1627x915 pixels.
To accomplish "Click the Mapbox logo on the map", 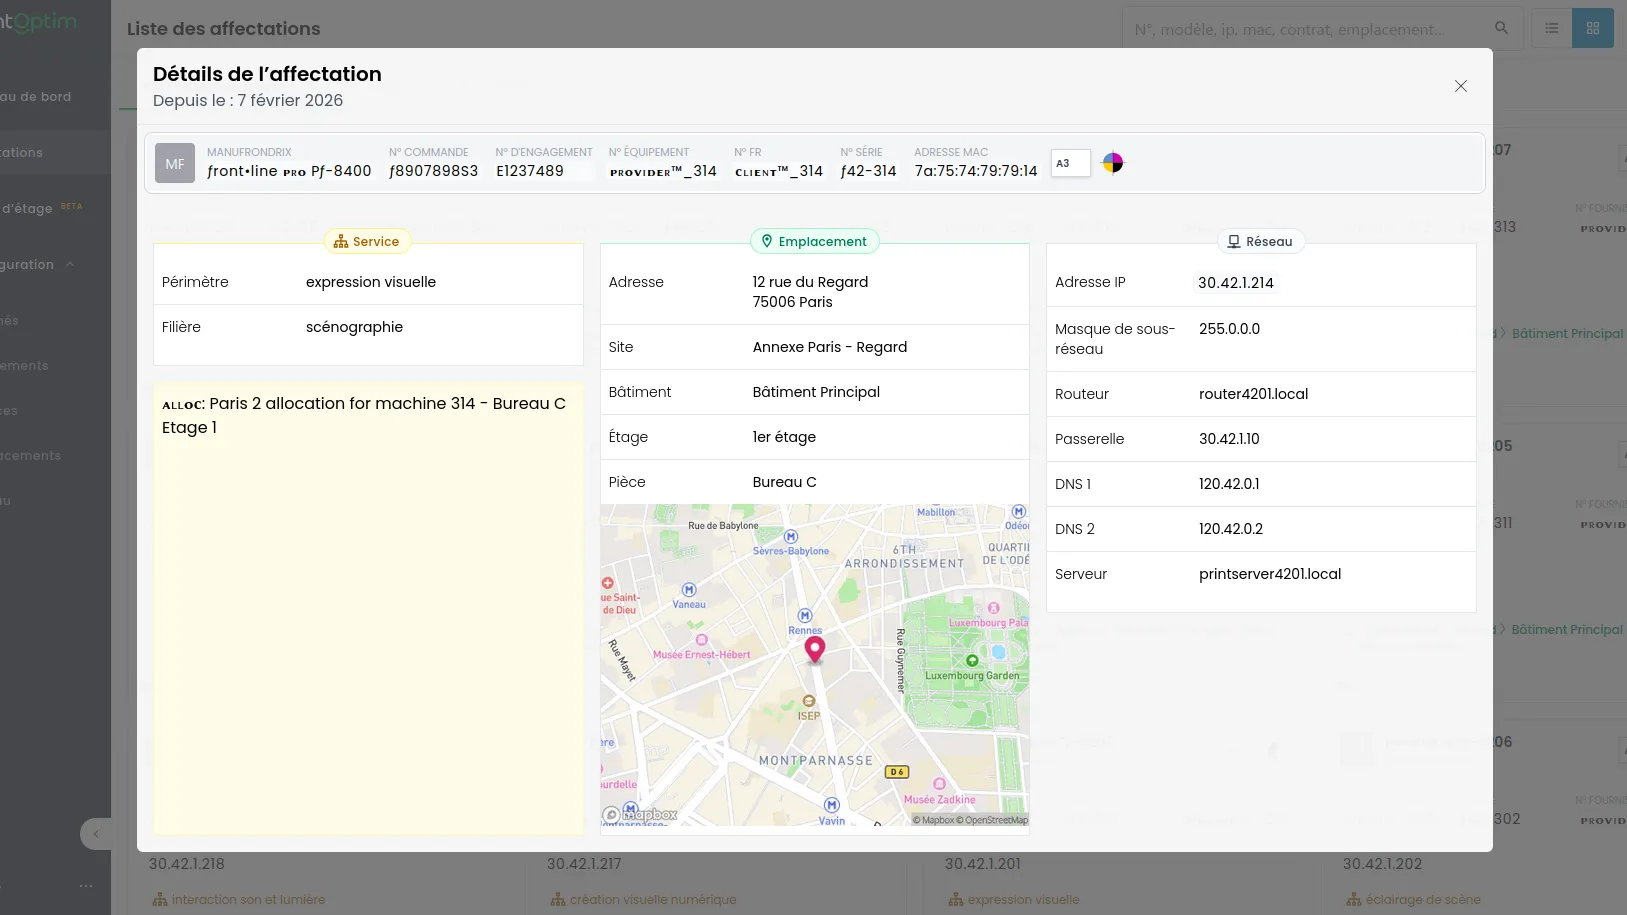I will [x=640, y=815].
